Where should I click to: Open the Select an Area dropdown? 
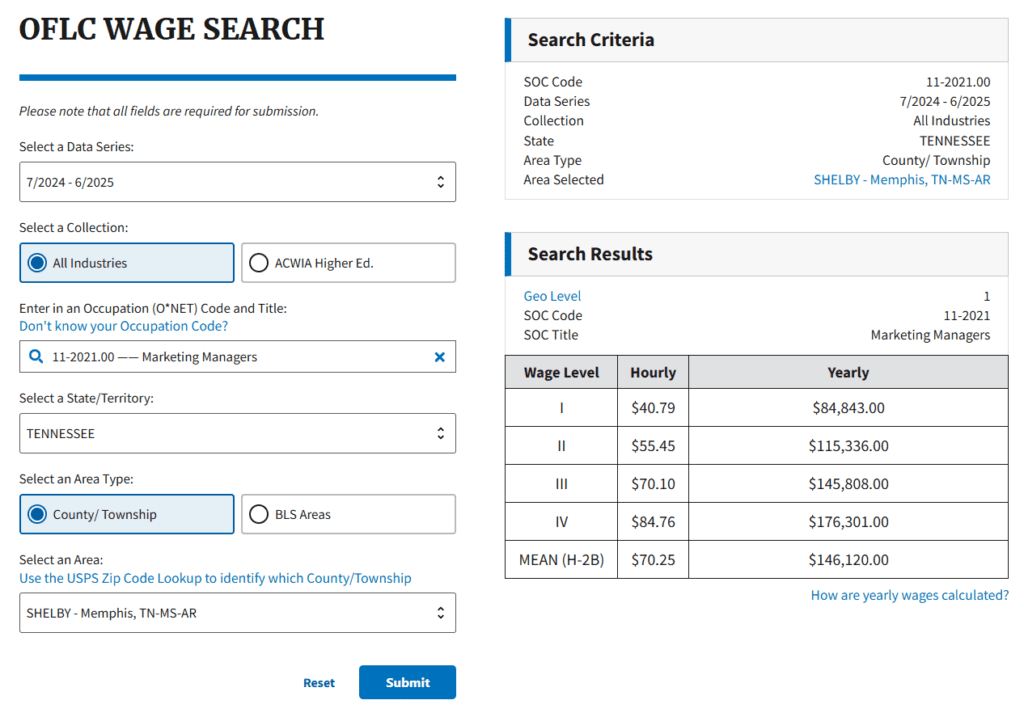237,613
